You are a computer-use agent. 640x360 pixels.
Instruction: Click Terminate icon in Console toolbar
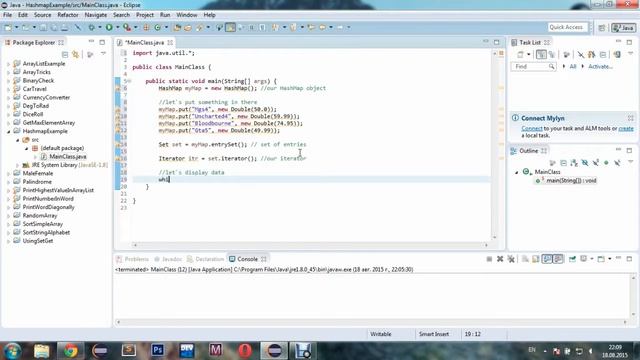click(x=489, y=259)
